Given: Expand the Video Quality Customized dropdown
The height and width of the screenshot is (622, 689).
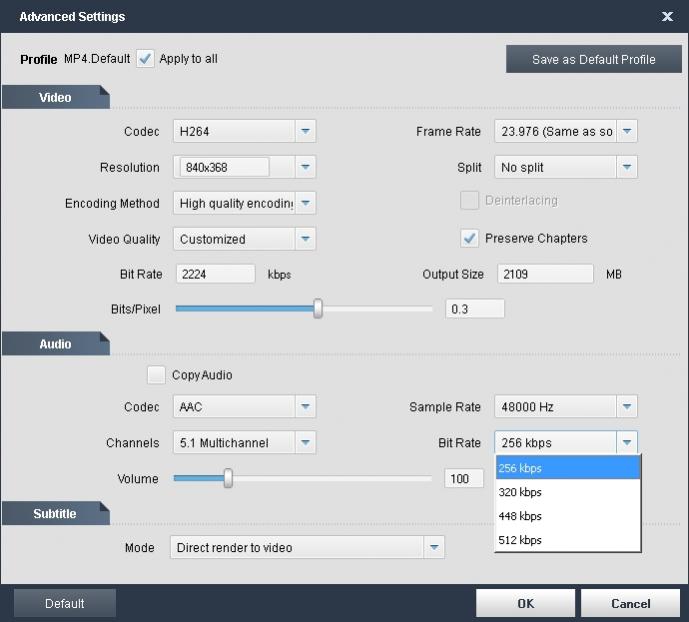Looking at the screenshot, I should point(306,239).
